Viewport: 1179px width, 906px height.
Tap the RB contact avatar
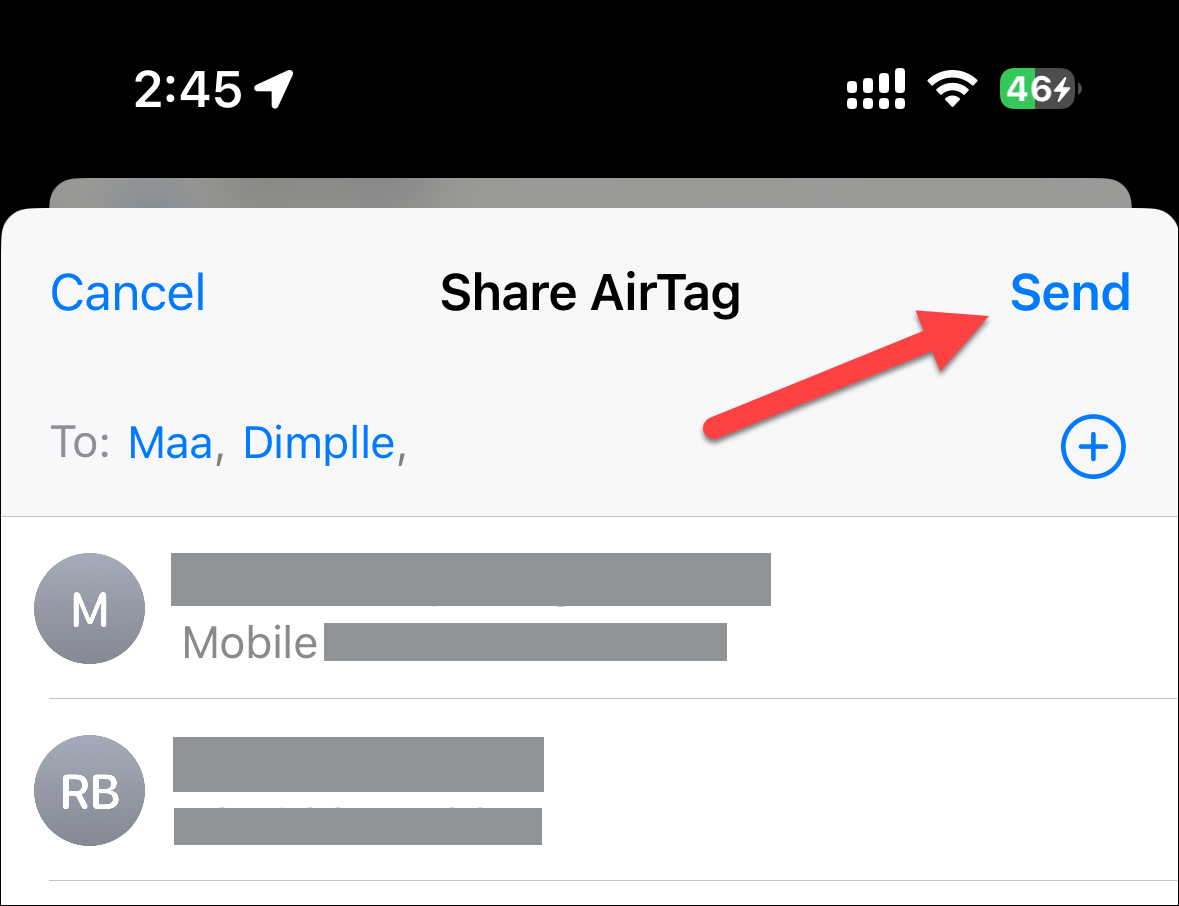coord(89,790)
